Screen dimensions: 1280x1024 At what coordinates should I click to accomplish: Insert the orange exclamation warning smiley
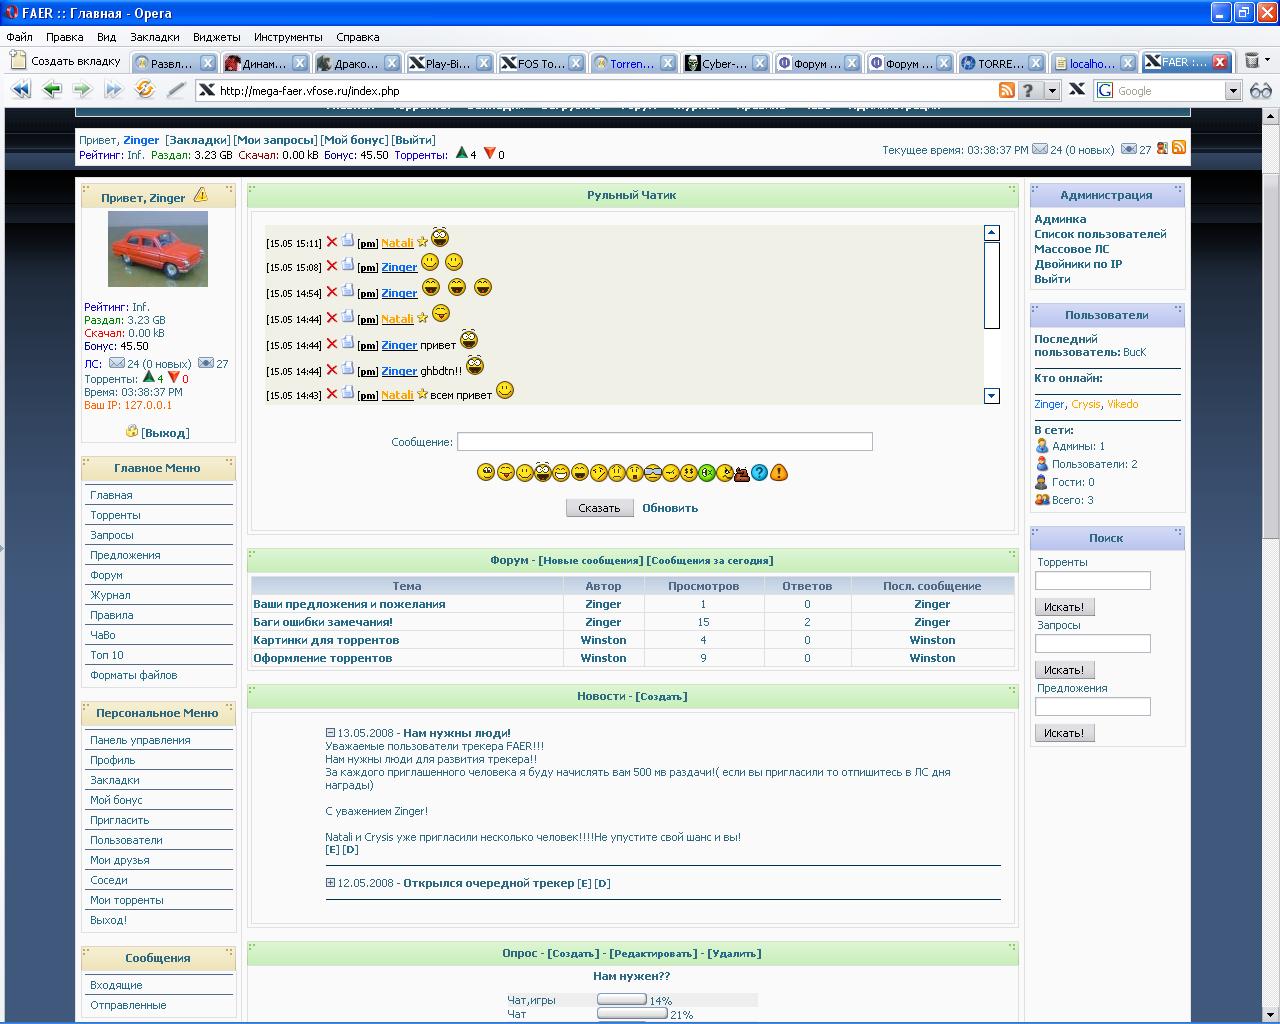[779, 472]
